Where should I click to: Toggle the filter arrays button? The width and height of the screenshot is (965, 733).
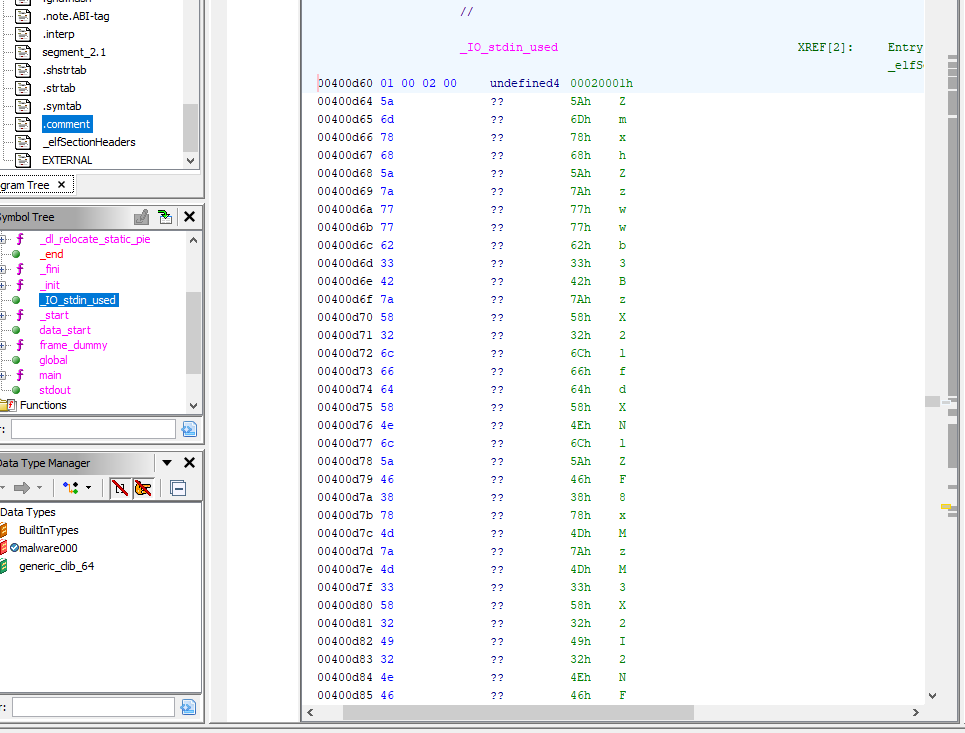(x=119, y=488)
